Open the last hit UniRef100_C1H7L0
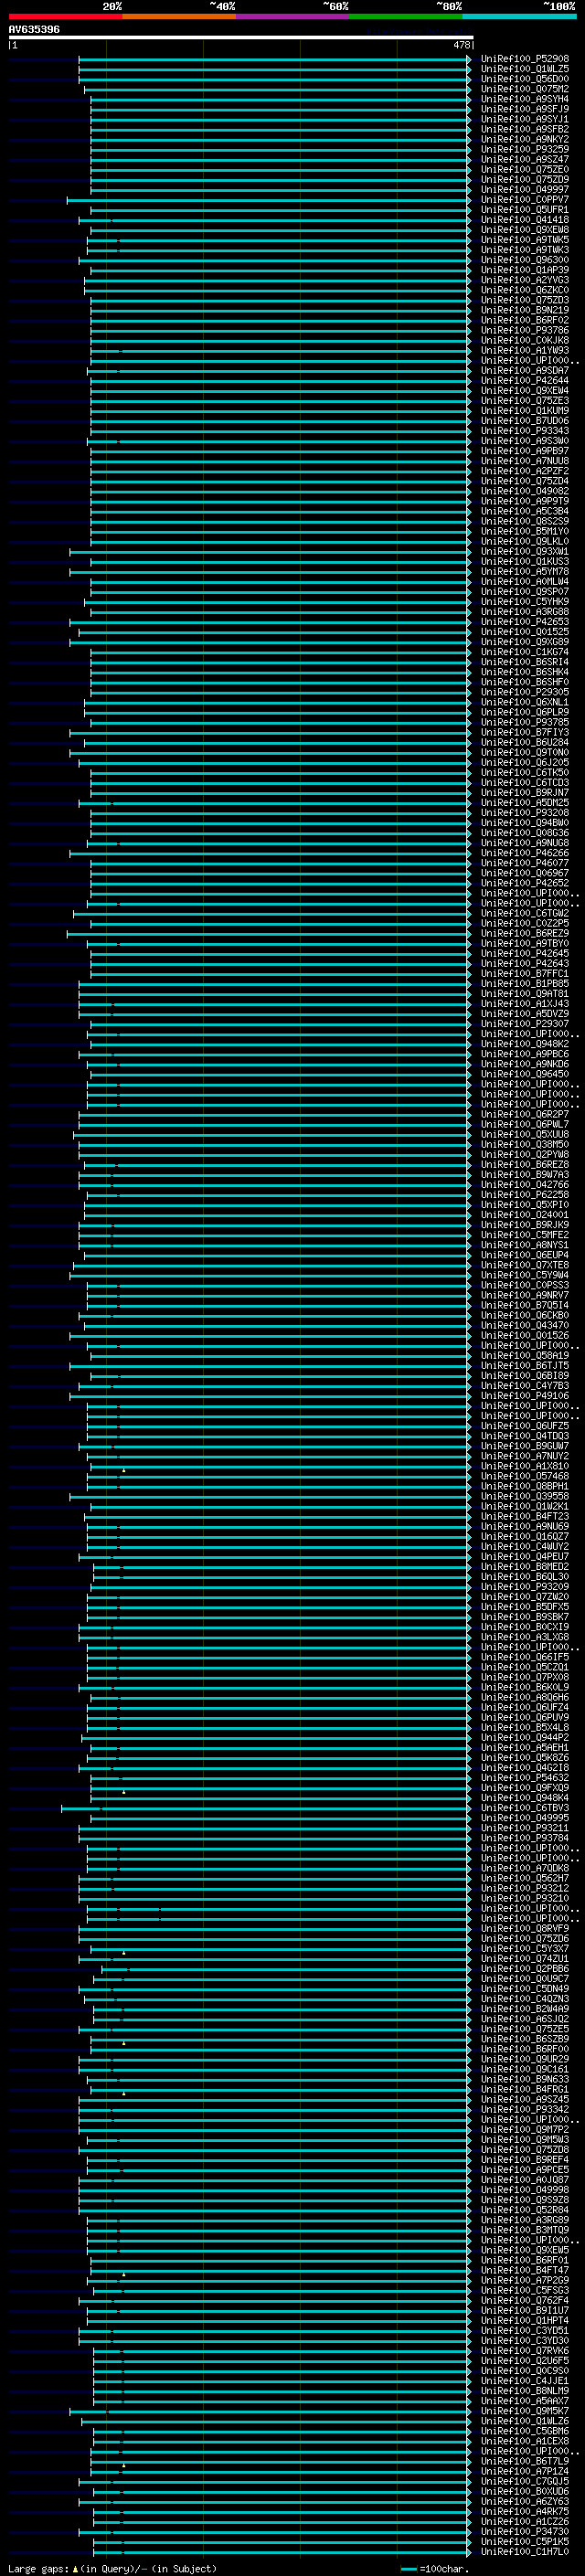This screenshot has height=2576, width=585. coord(525,2552)
